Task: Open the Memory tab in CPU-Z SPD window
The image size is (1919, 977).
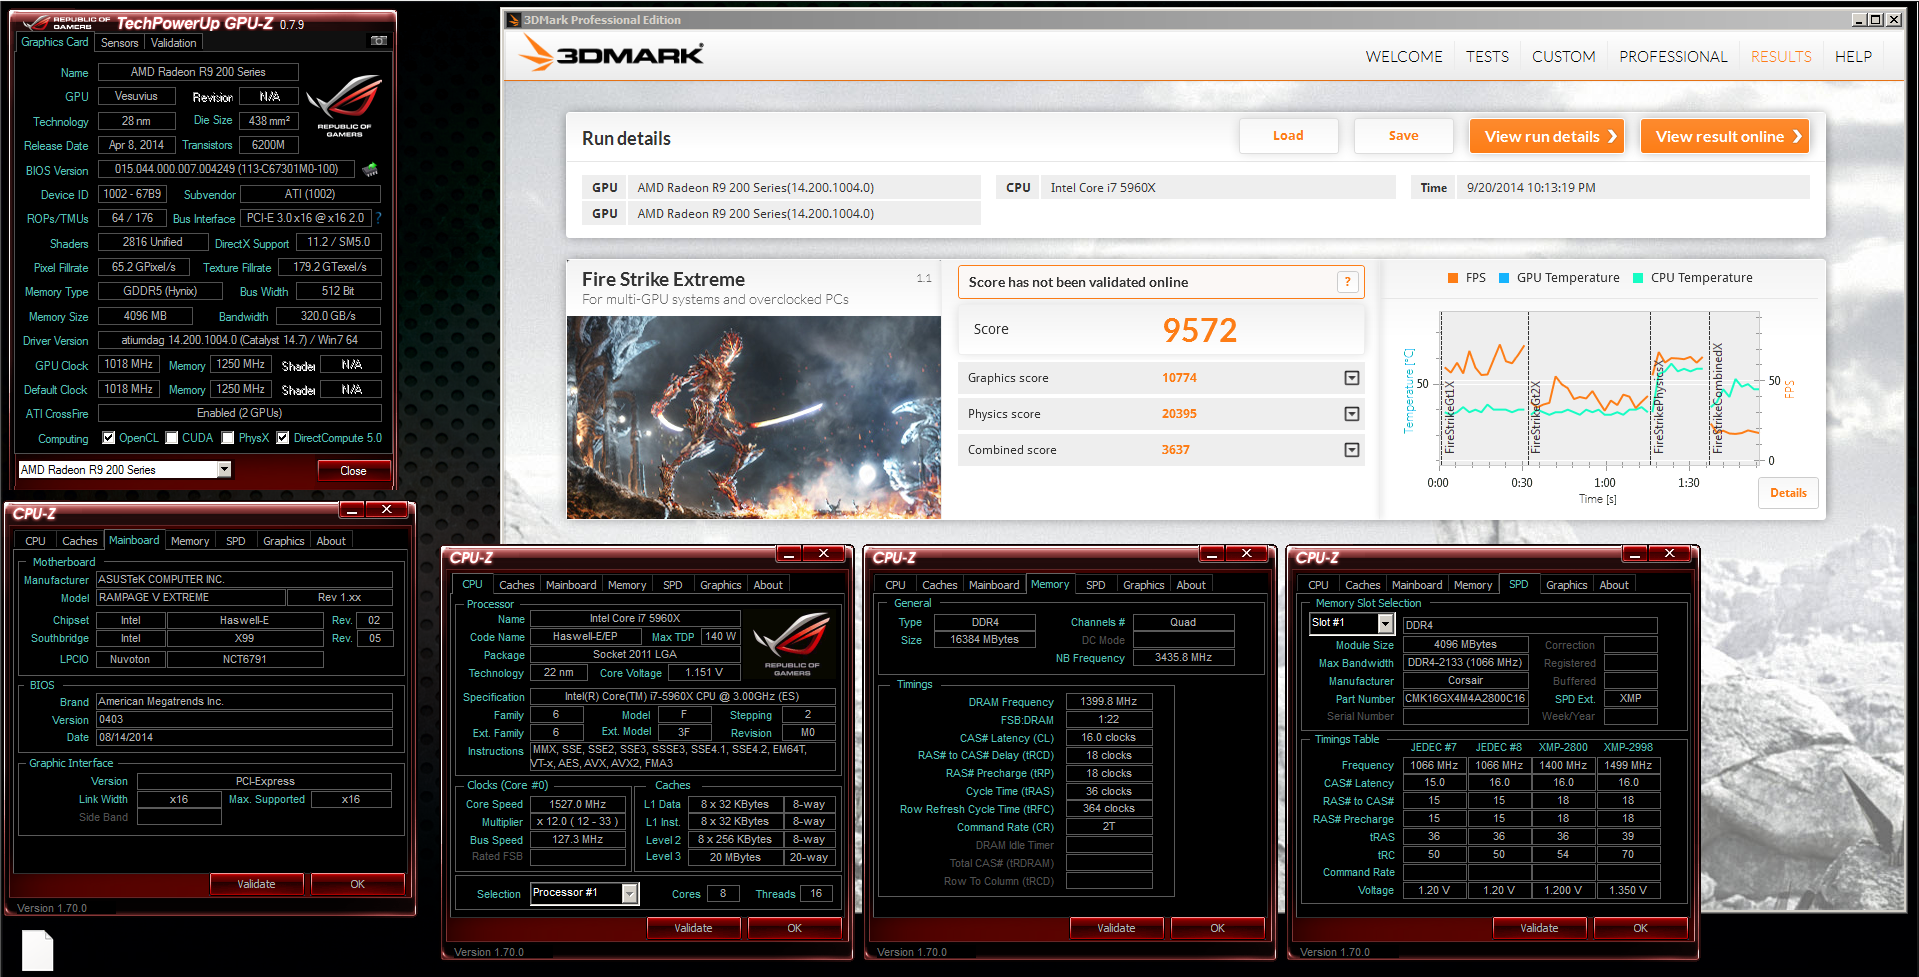Action: (x=1472, y=585)
